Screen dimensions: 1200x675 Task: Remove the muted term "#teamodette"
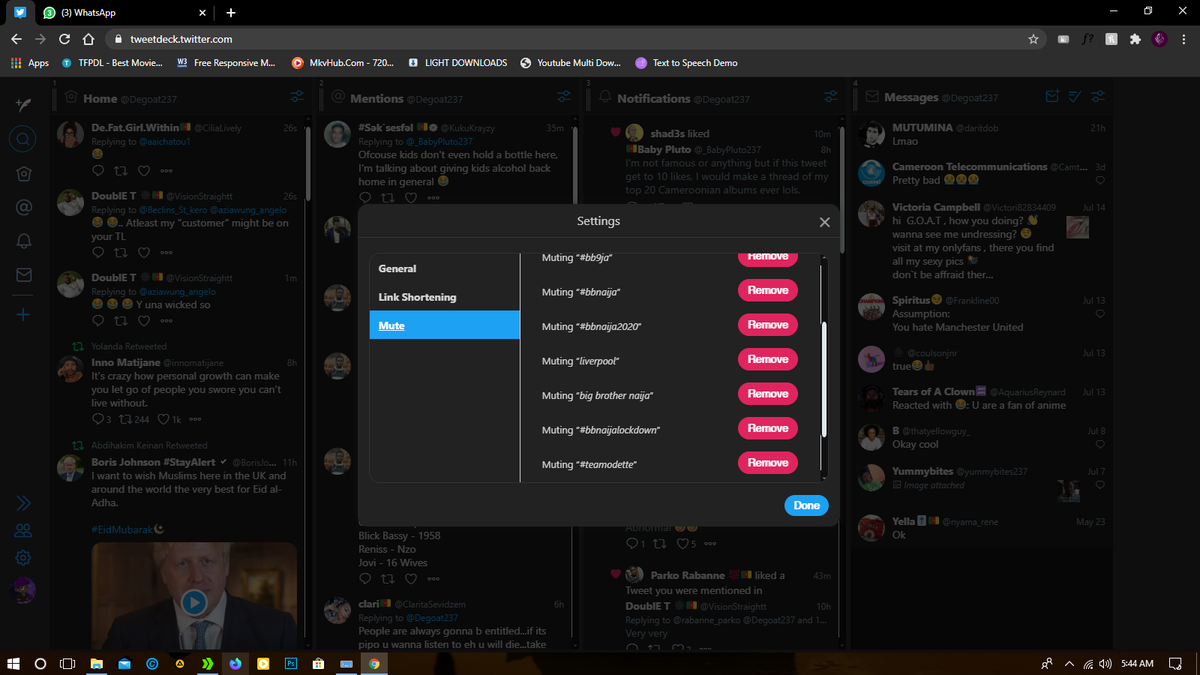tap(768, 463)
